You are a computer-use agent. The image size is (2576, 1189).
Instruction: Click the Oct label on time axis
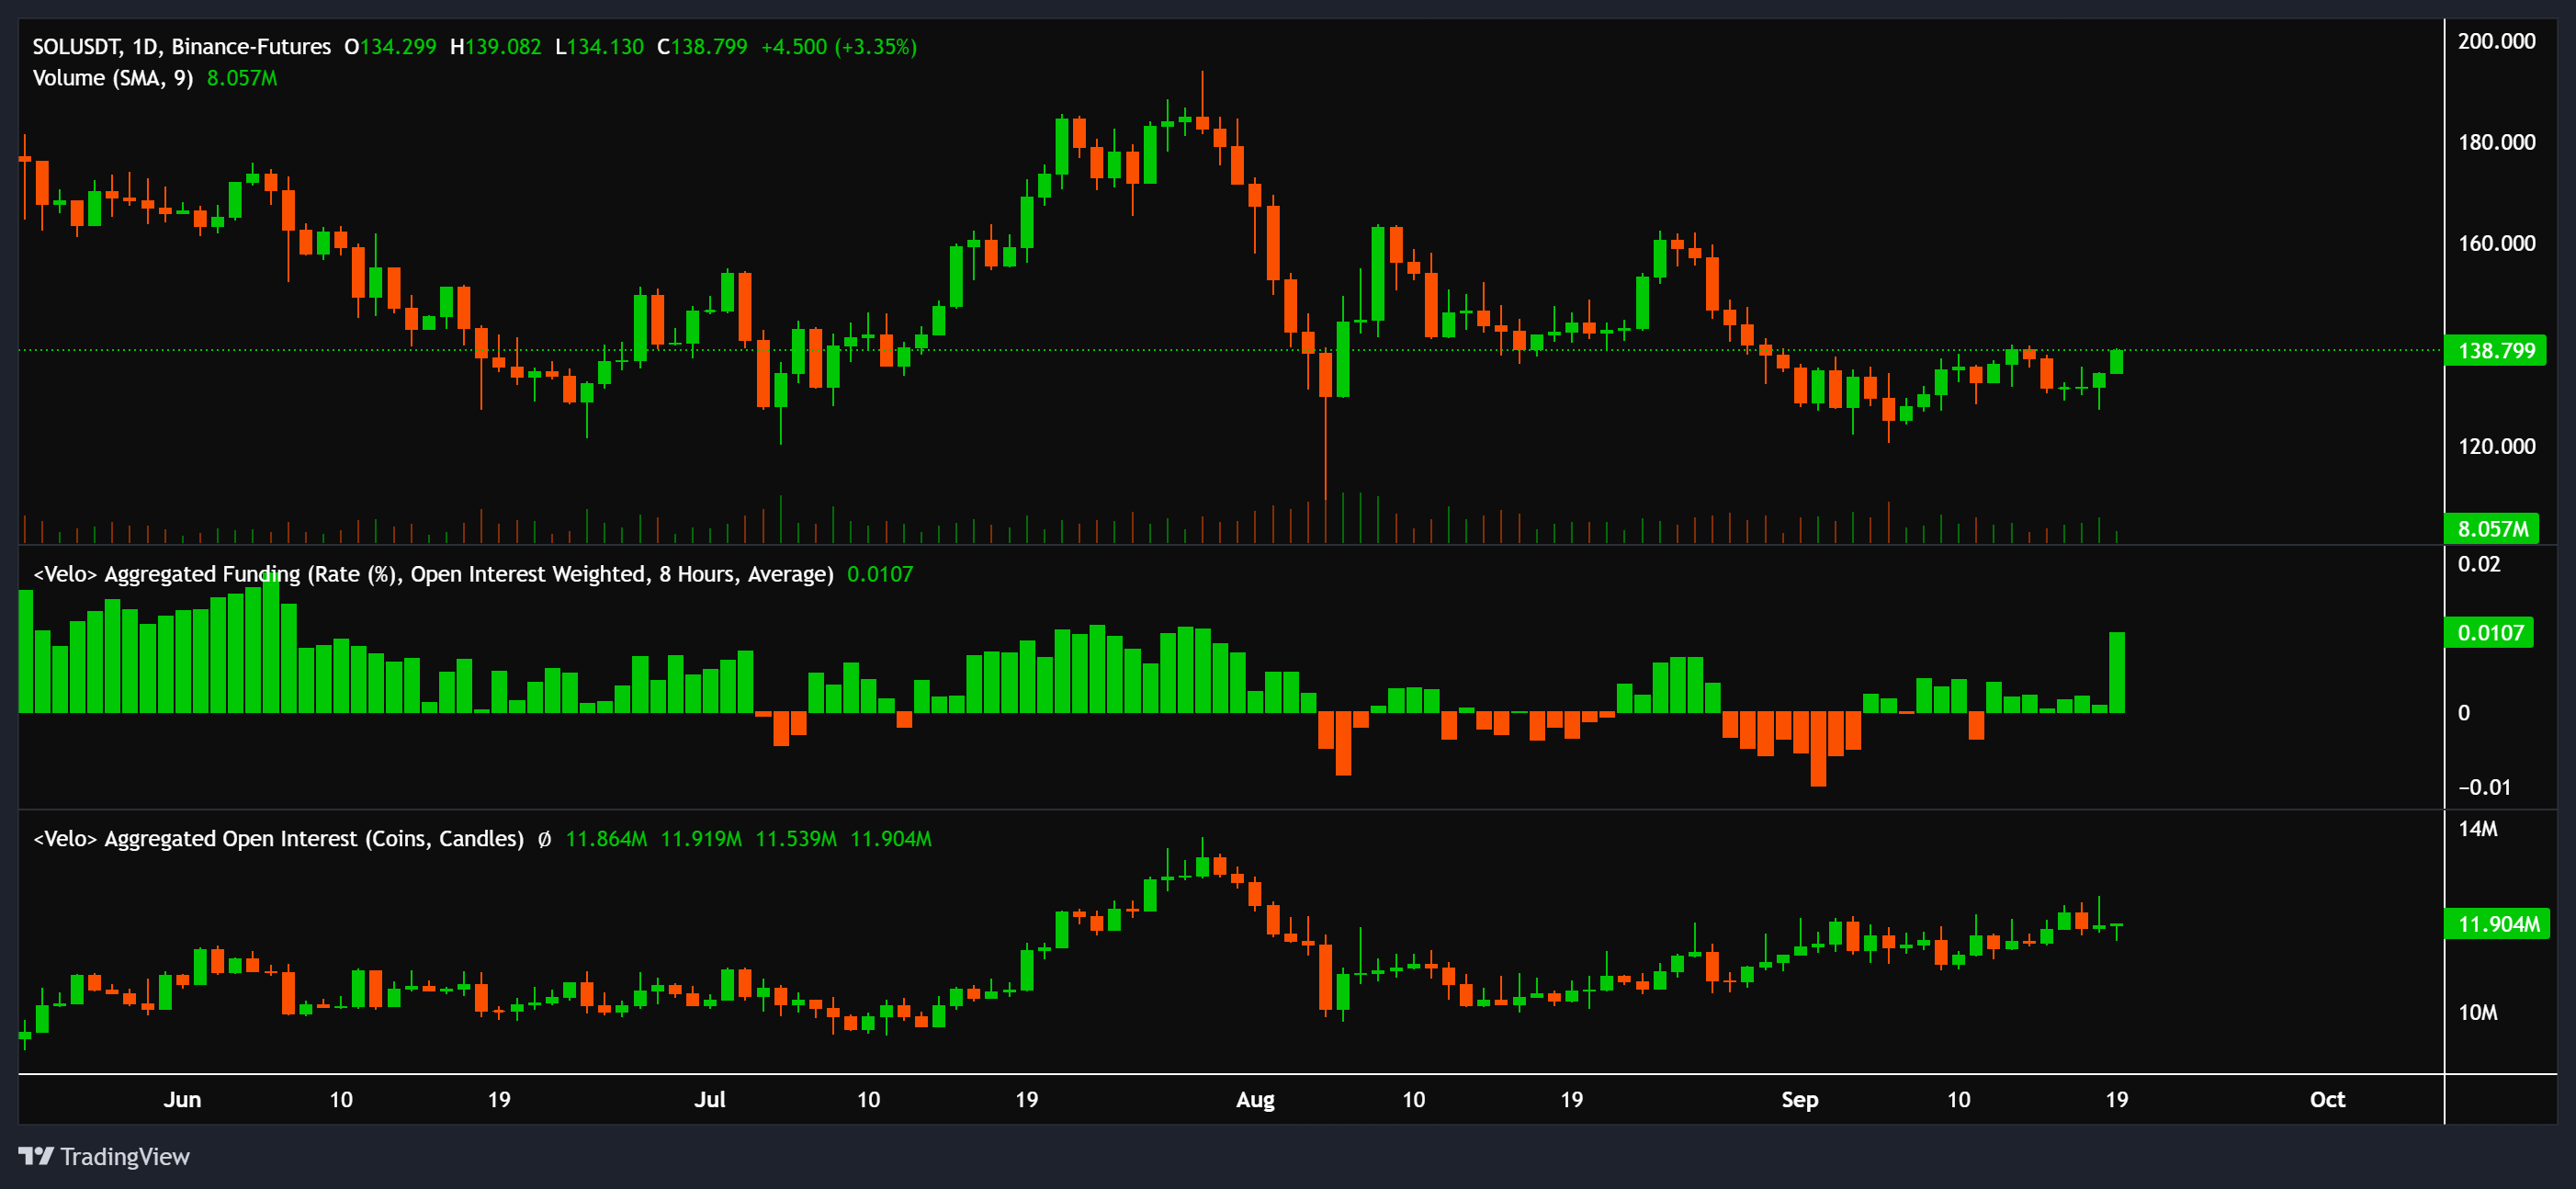click(2327, 1100)
